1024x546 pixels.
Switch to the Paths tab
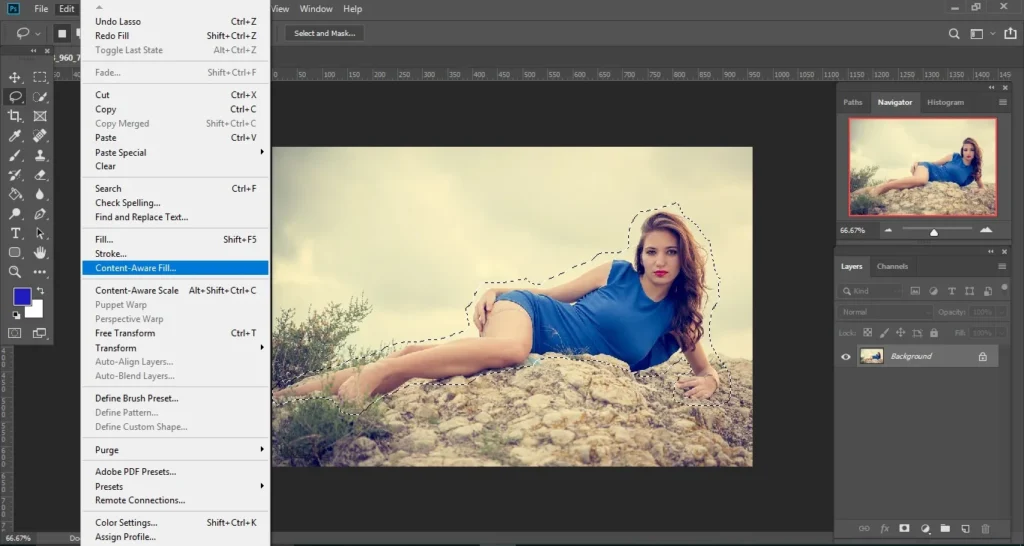click(852, 103)
